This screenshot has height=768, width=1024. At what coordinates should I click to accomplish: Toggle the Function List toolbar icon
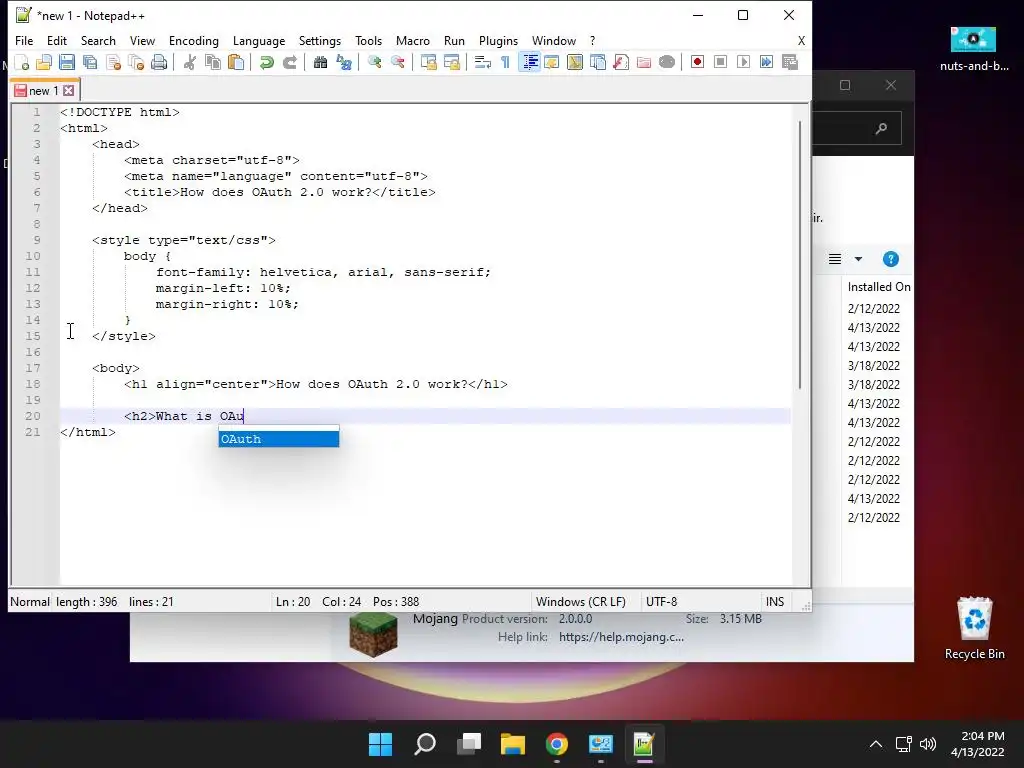tap(621, 62)
